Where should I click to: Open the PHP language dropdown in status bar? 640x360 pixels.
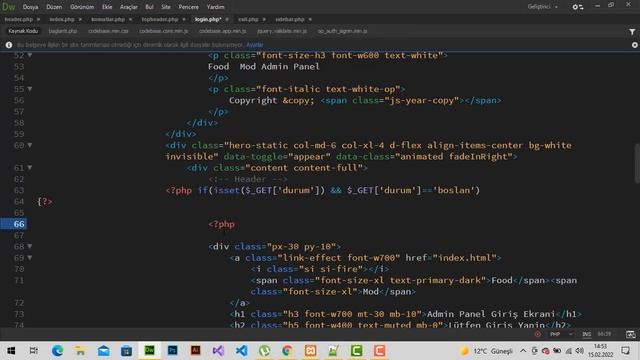click(x=561, y=334)
